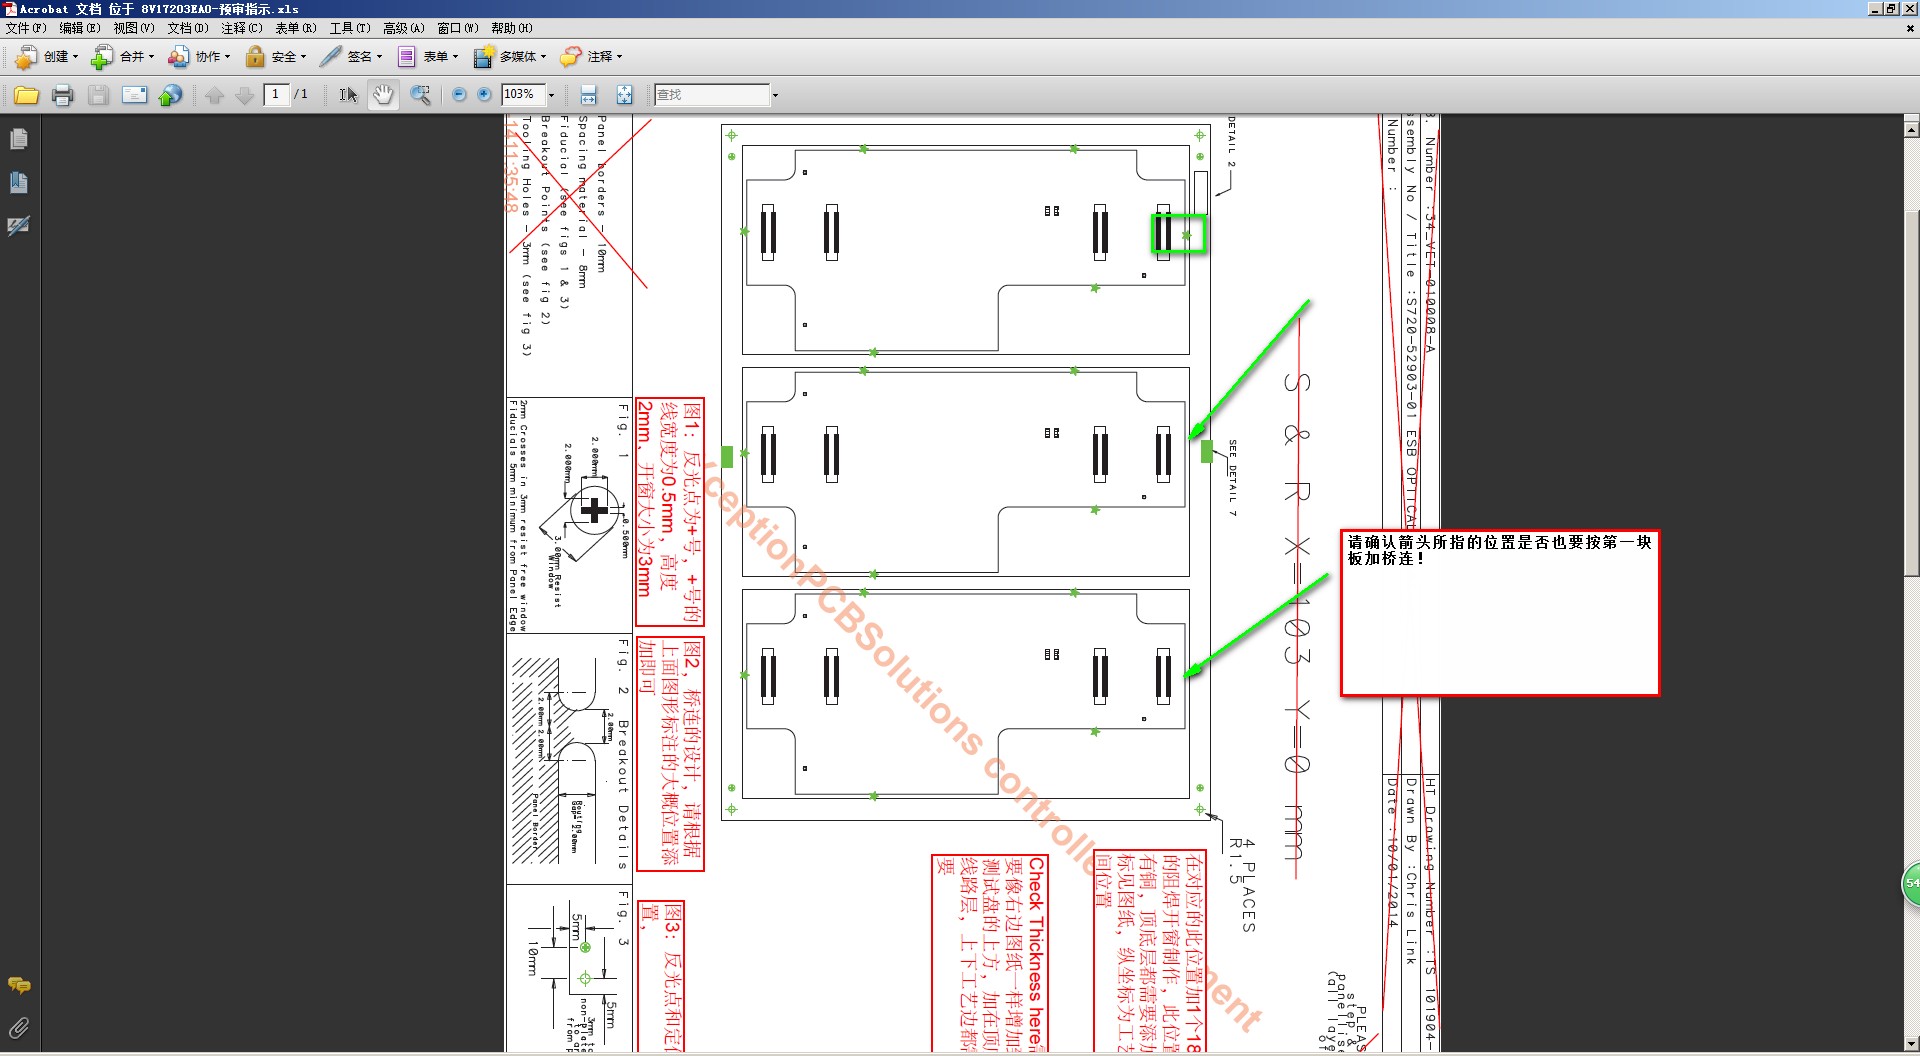Click the 查找 find text box
The width and height of the screenshot is (1920, 1056).
pos(712,94)
